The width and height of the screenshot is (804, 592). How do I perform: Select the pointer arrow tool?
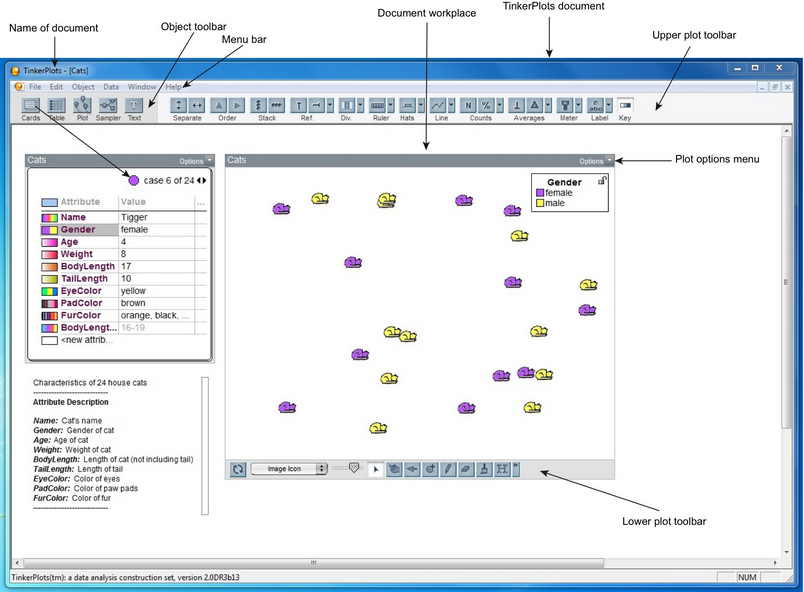tap(376, 469)
